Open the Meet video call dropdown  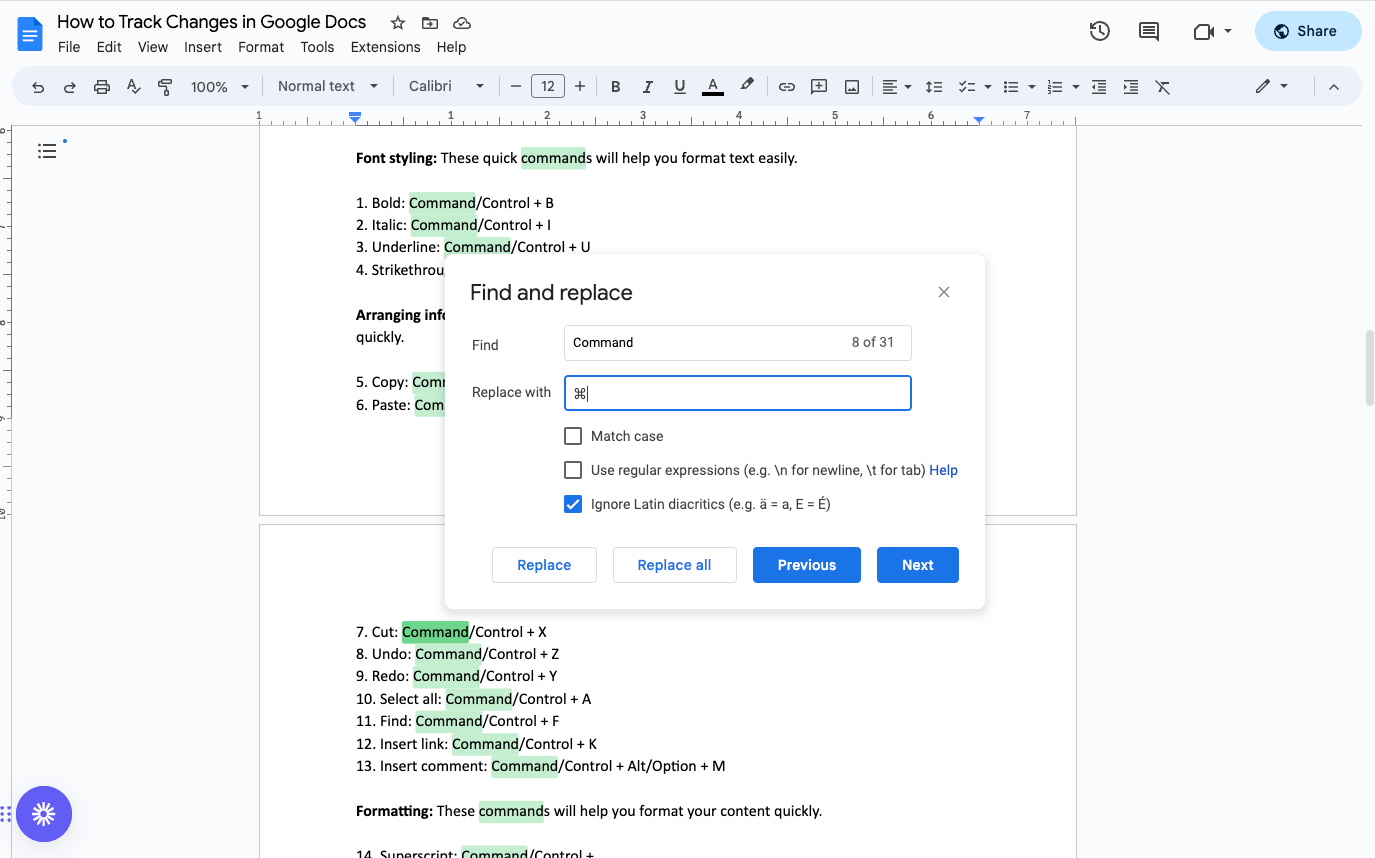click(1212, 31)
